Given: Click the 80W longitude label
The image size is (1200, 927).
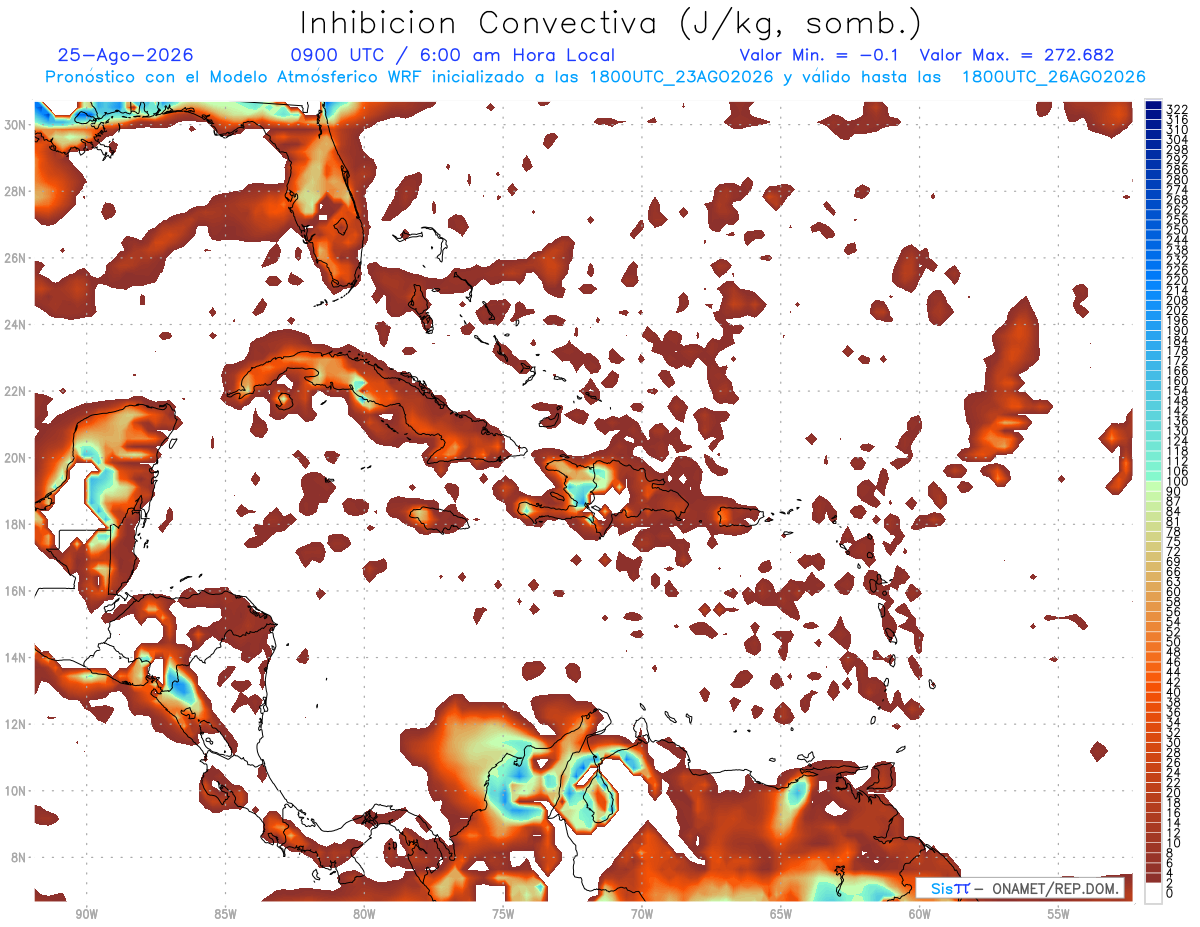Looking at the screenshot, I should coord(364,914).
